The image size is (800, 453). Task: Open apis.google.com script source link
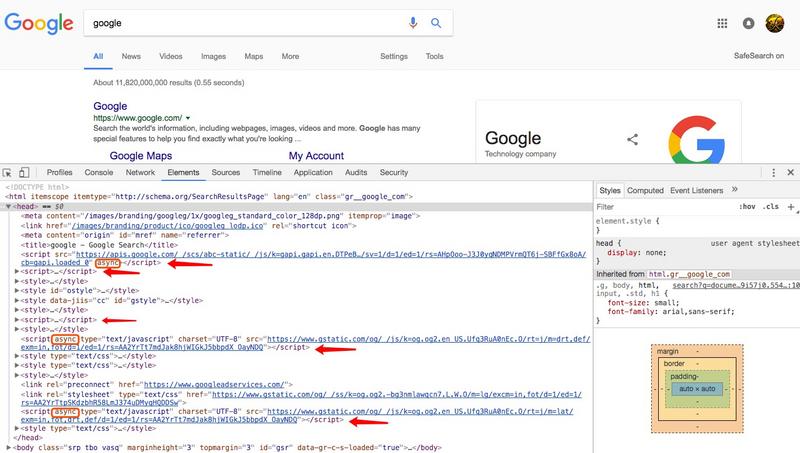(331, 254)
